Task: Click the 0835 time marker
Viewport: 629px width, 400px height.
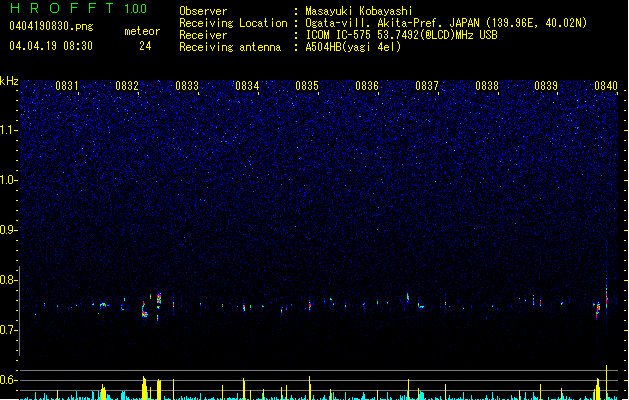Action: (307, 86)
